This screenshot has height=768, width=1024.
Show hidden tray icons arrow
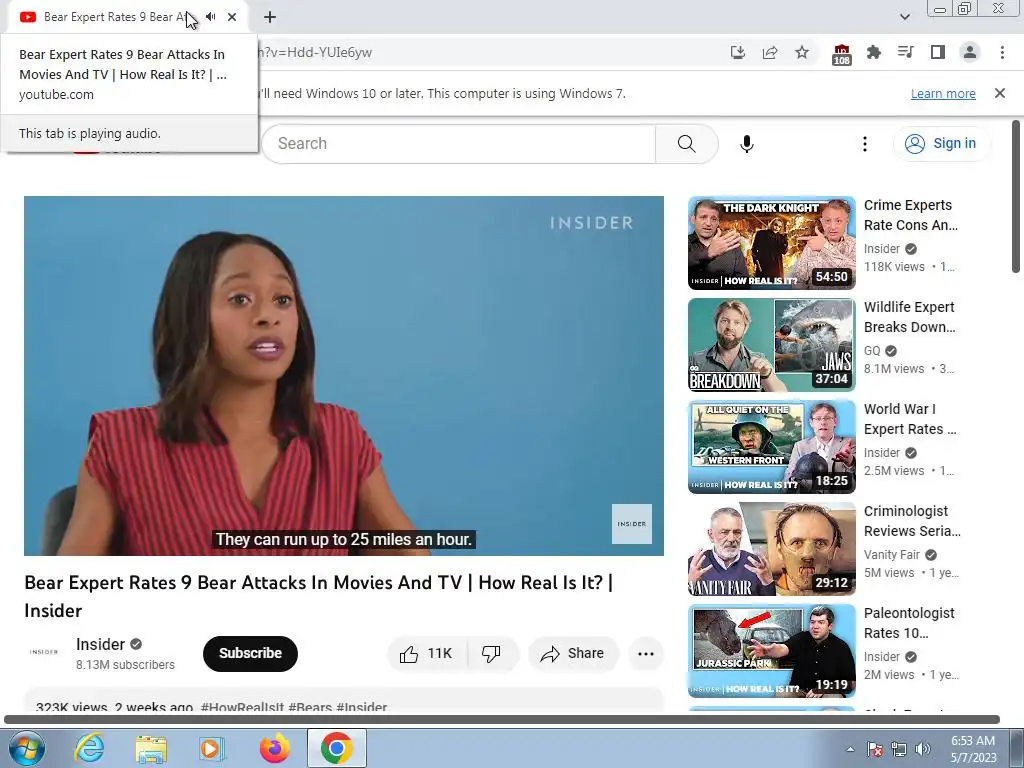click(x=850, y=749)
